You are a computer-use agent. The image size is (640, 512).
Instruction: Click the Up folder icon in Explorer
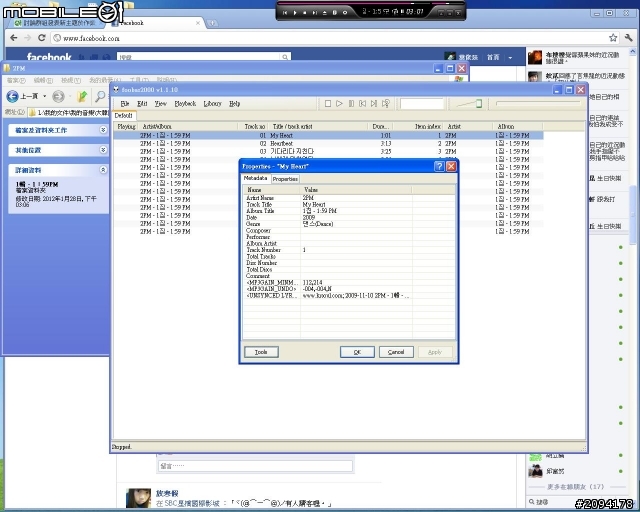click(x=82, y=96)
